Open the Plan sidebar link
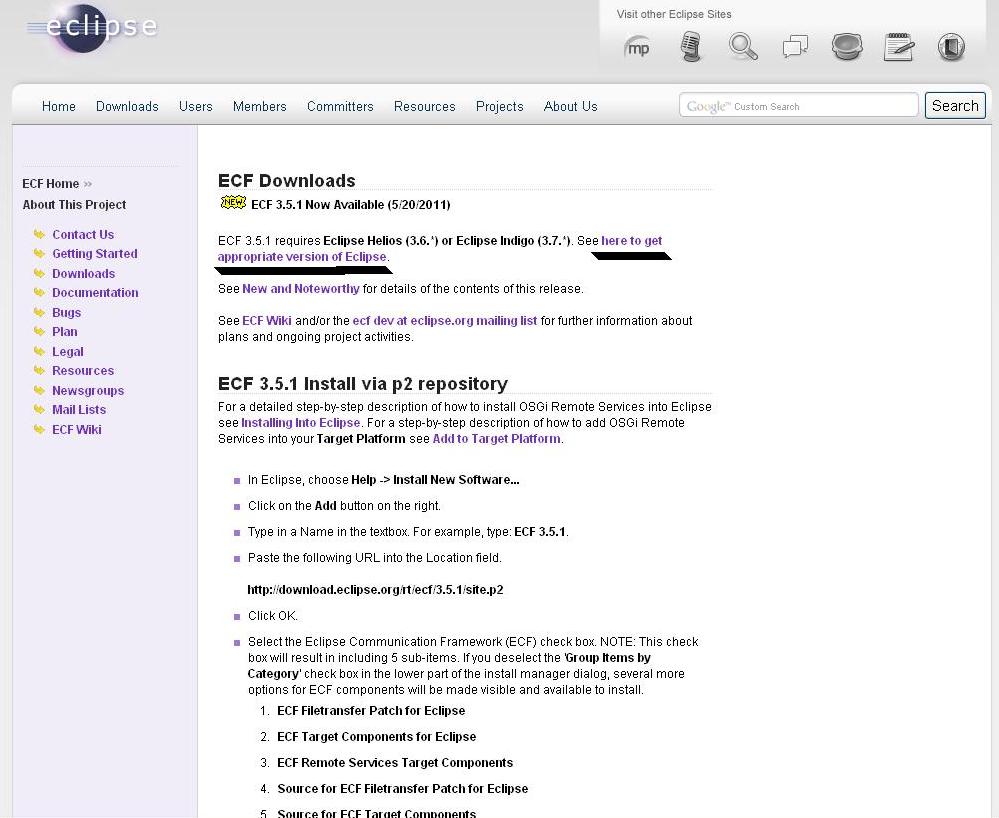The height and width of the screenshot is (818, 999). [64, 331]
